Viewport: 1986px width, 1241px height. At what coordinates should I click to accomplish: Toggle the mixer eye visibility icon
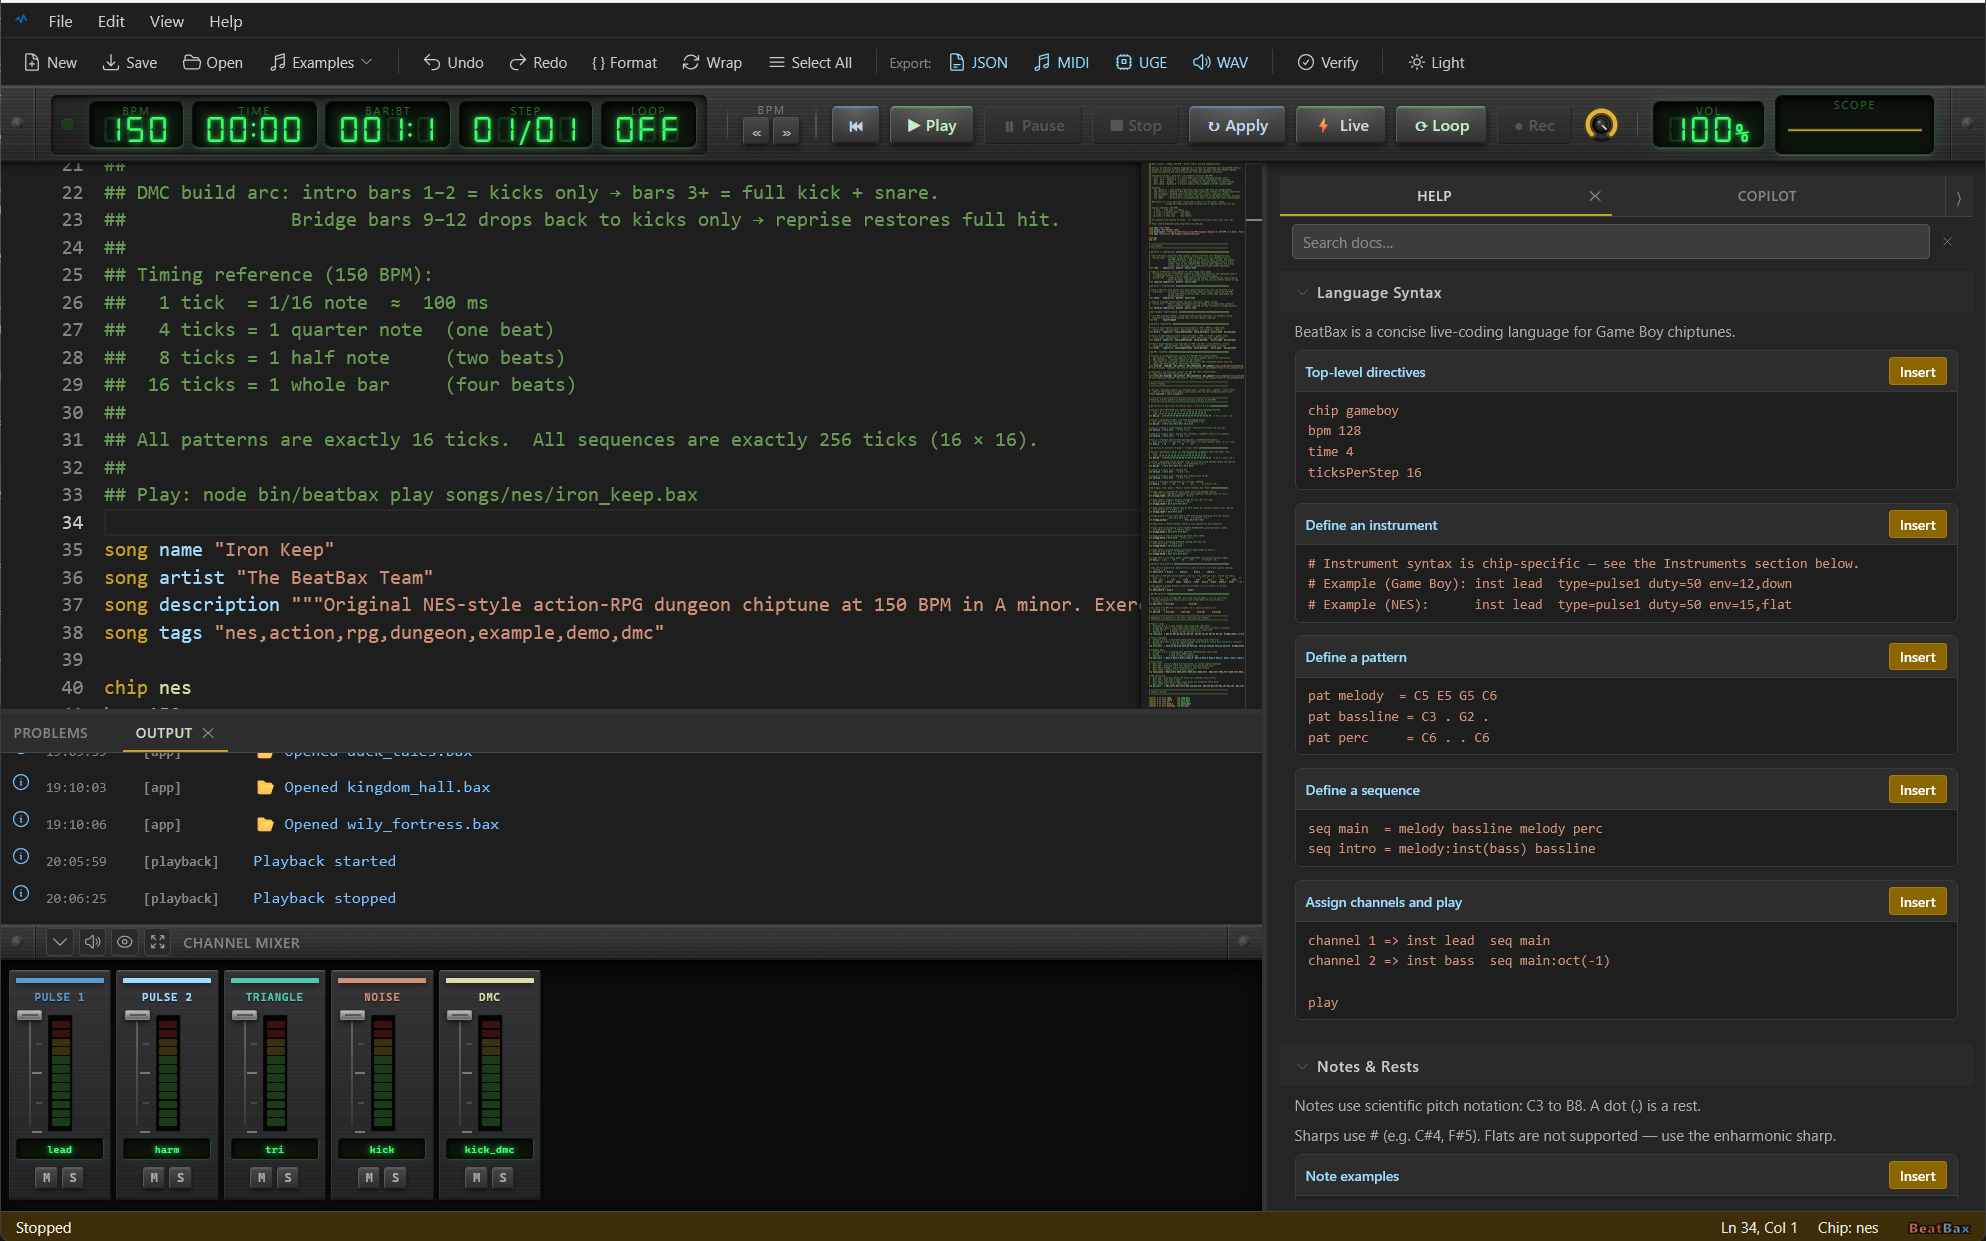pyautogui.click(x=124, y=942)
